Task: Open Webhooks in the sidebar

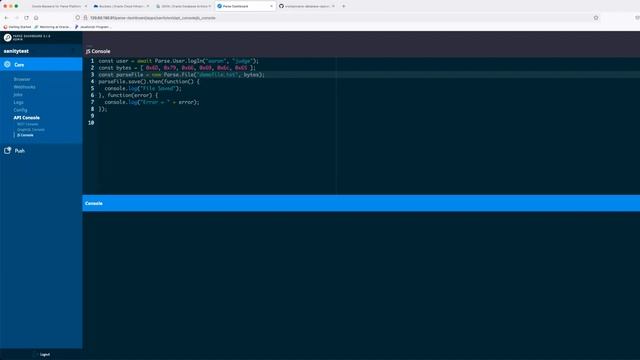Action: [24, 87]
